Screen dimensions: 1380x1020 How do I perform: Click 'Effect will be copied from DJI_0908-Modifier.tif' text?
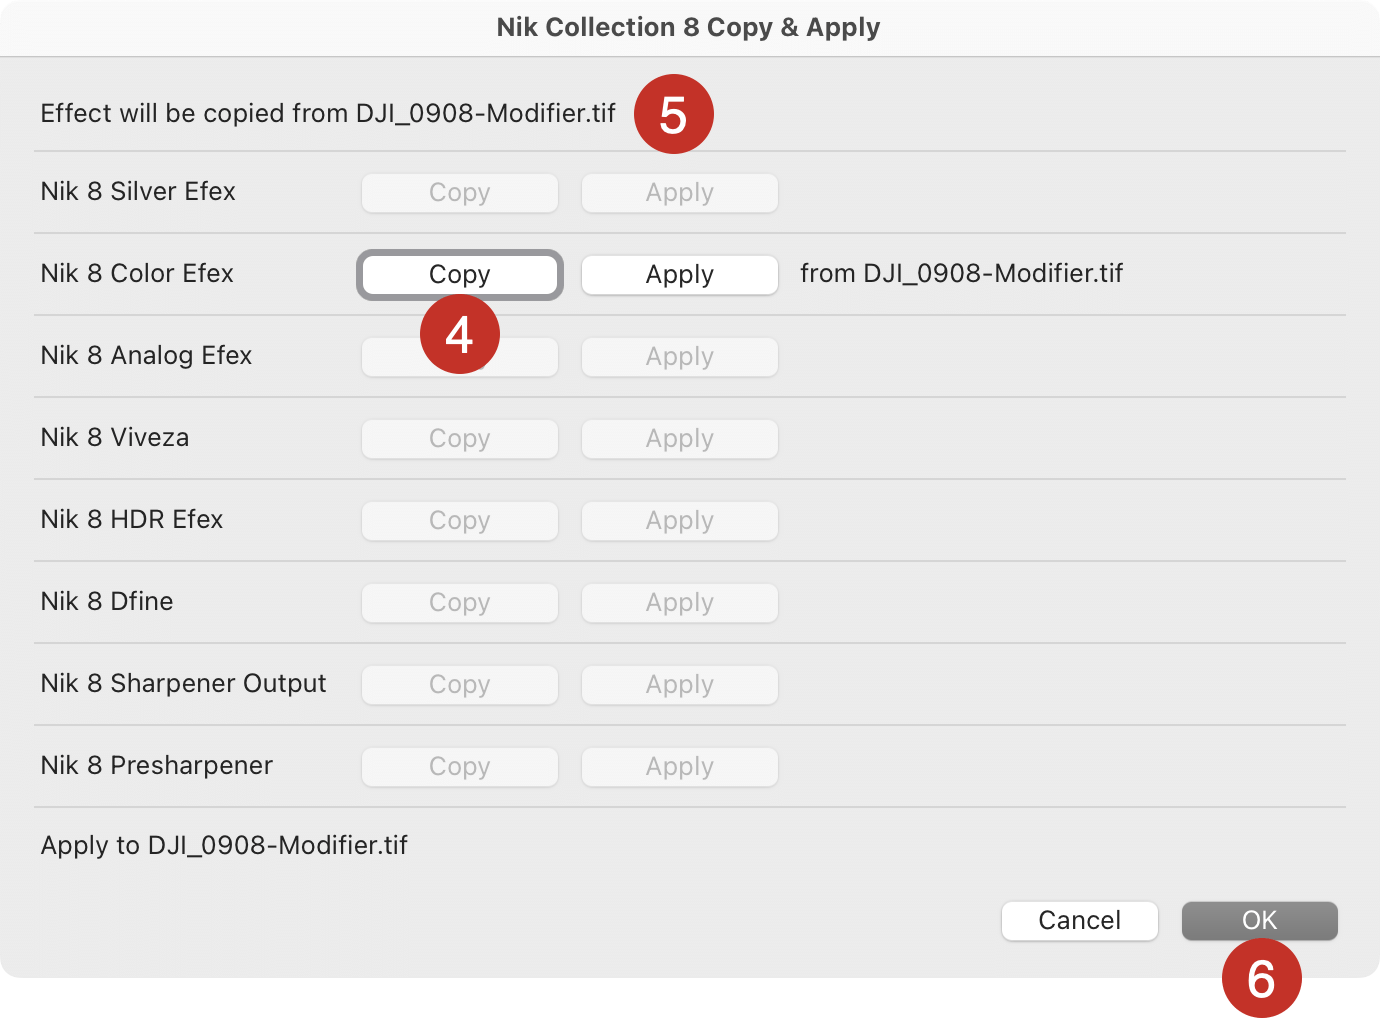click(328, 113)
